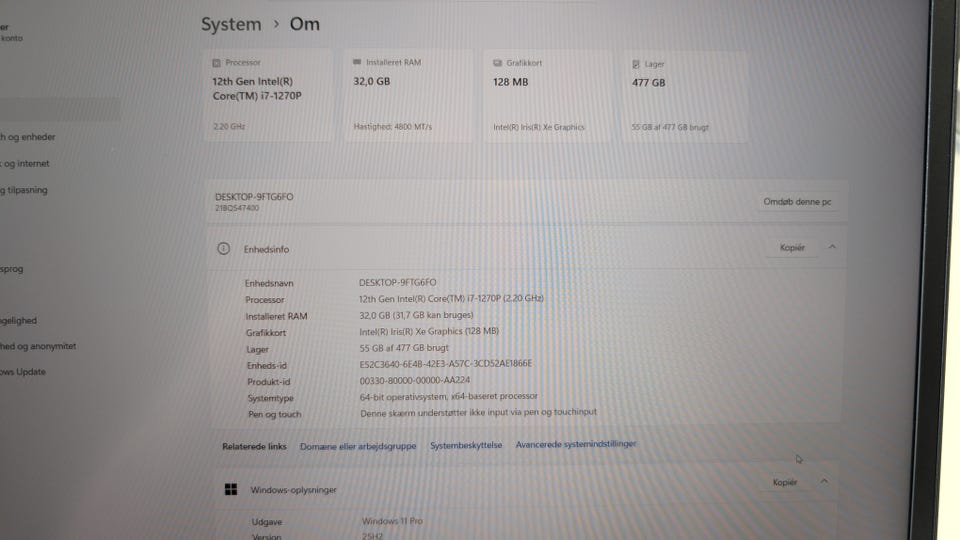Viewport: 960px width, 540px height.
Task: Open sidebar item ending 'tilpasning'
Action: pyautogui.click(x=24, y=190)
